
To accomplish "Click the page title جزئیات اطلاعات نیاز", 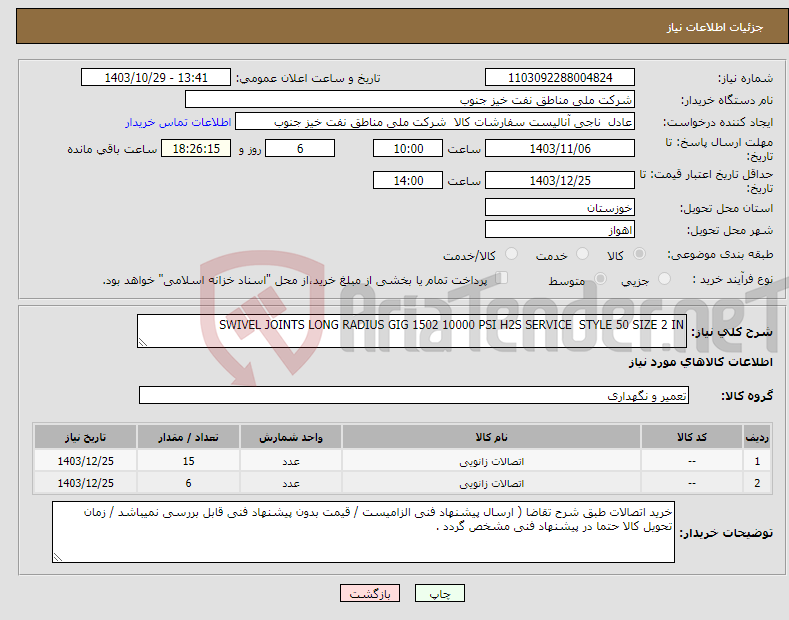I will click(x=715, y=27).
